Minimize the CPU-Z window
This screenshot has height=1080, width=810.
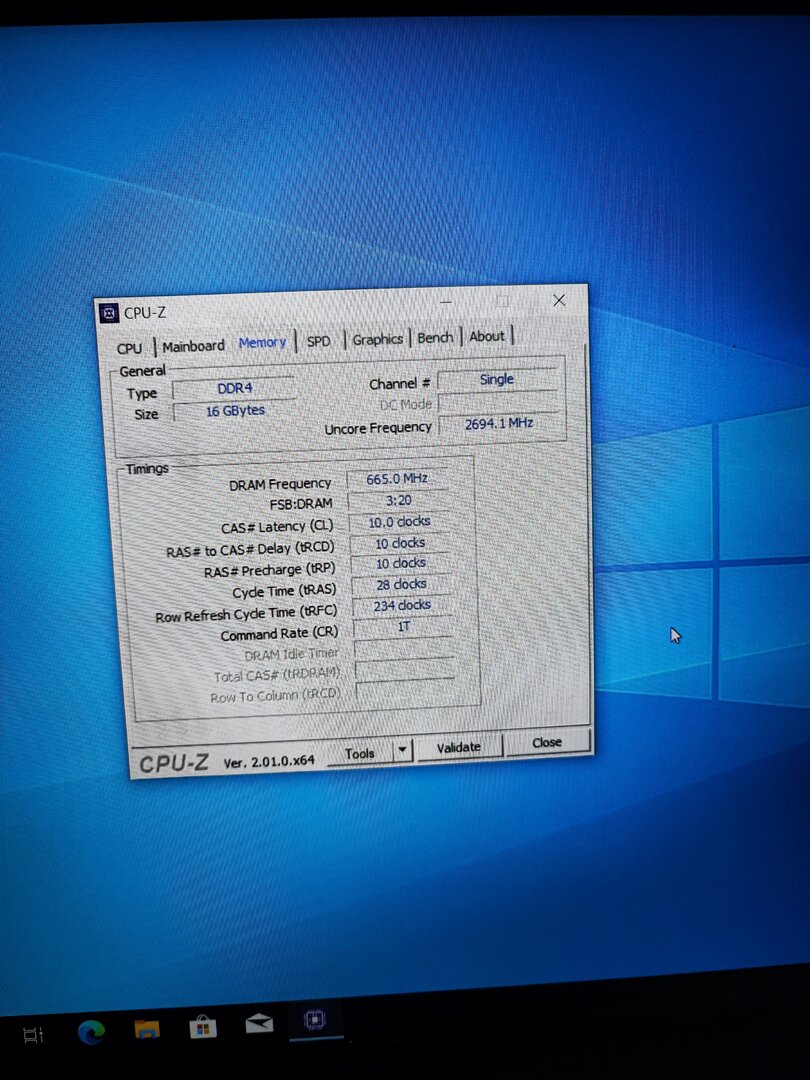pyautogui.click(x=446, y=302)
